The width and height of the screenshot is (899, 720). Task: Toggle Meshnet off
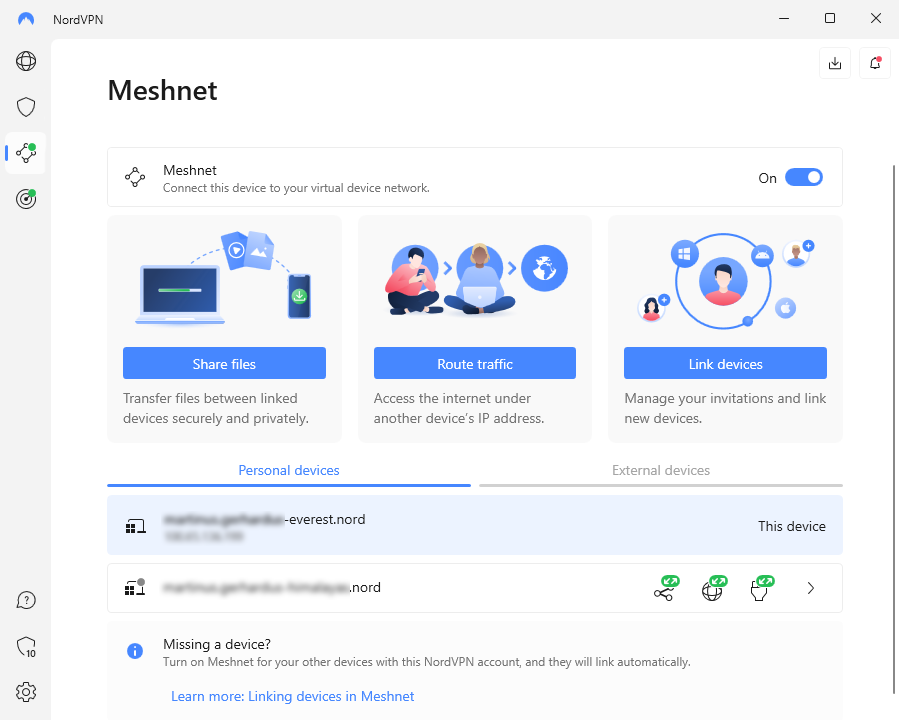(804, 177)
